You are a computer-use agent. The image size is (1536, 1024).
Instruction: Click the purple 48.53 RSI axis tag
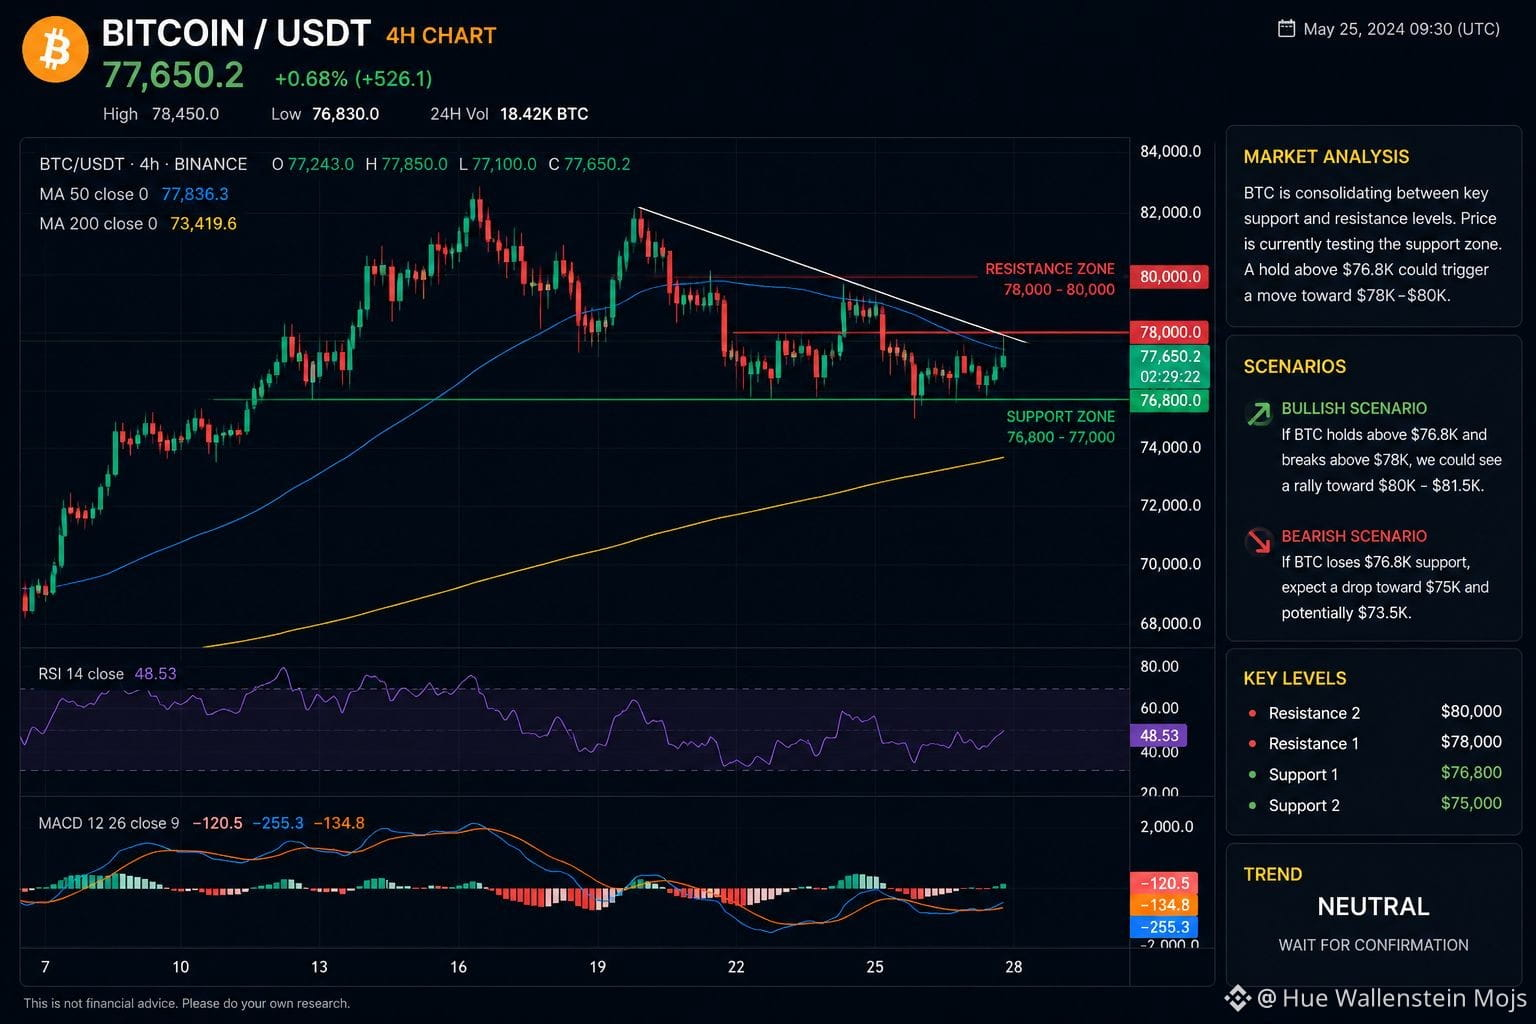1159,736
